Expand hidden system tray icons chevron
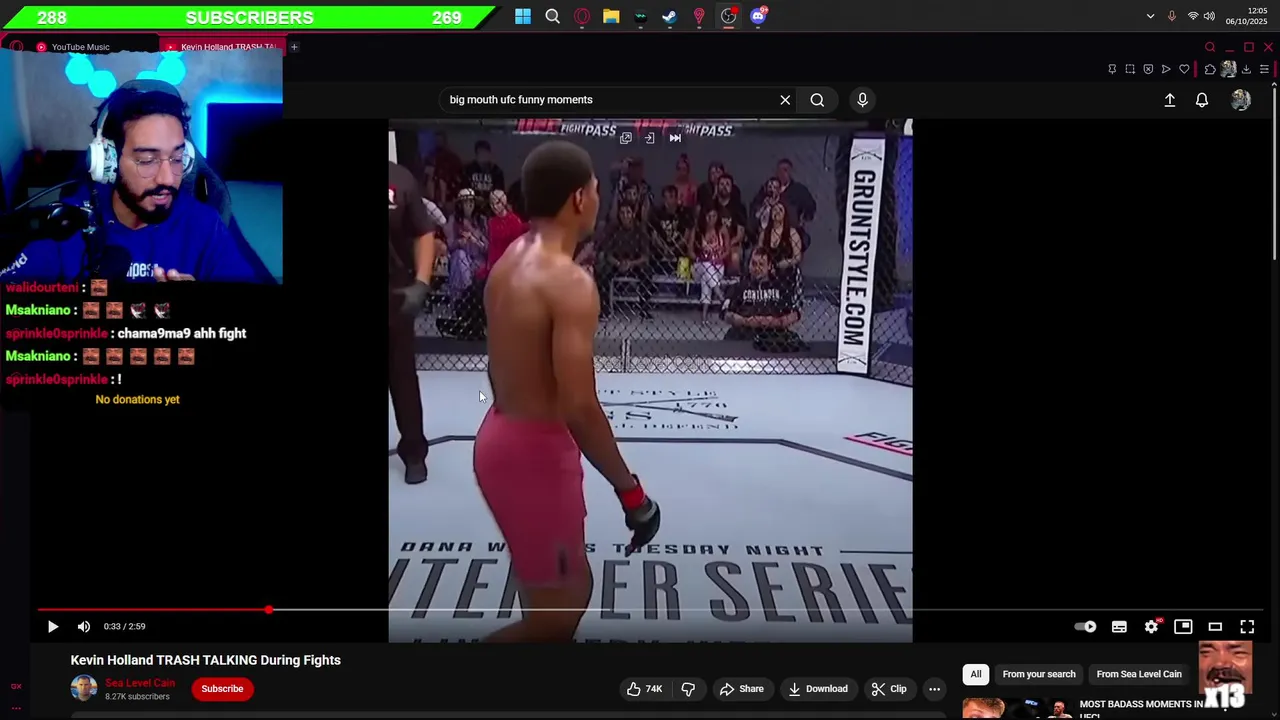This screenshot has height=720, width=1280. (x=1150, y=16)
